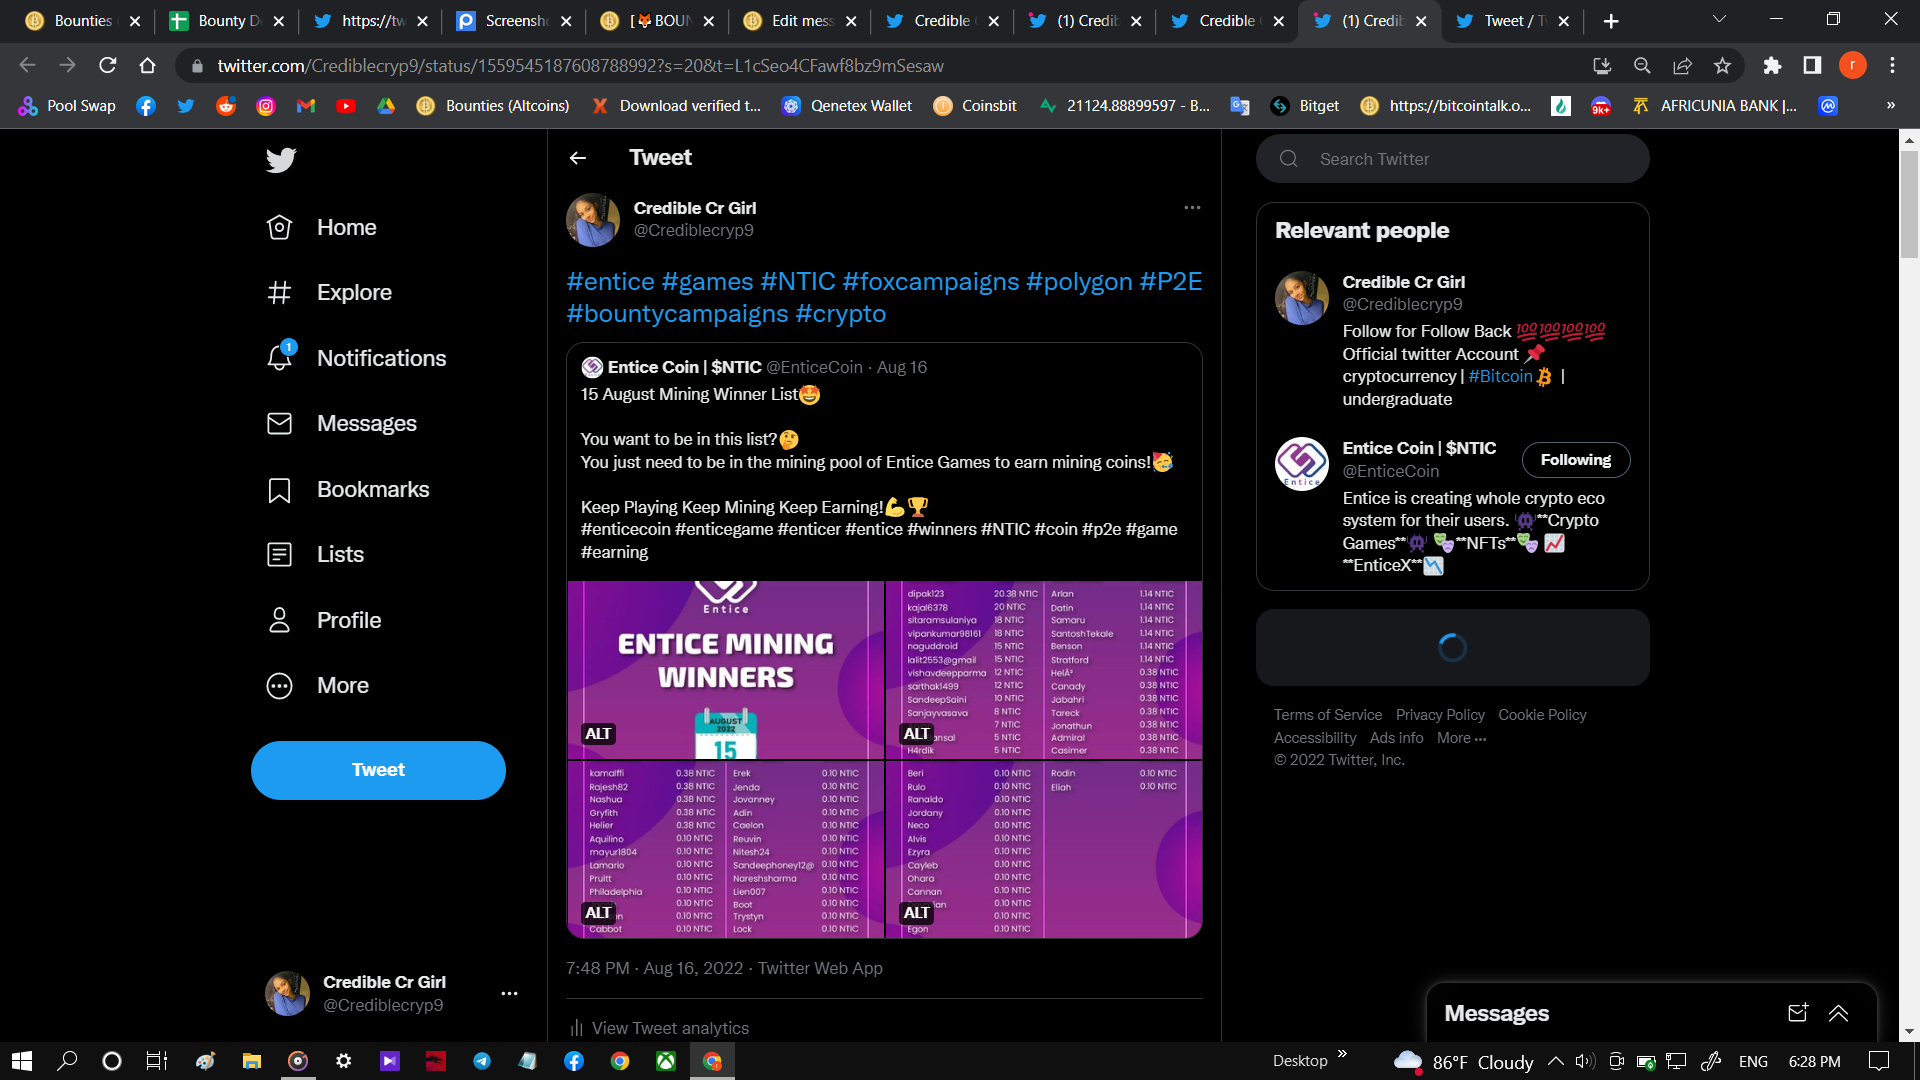Show hidden system tray icons
1920x1080 pixels.
1555,1061
